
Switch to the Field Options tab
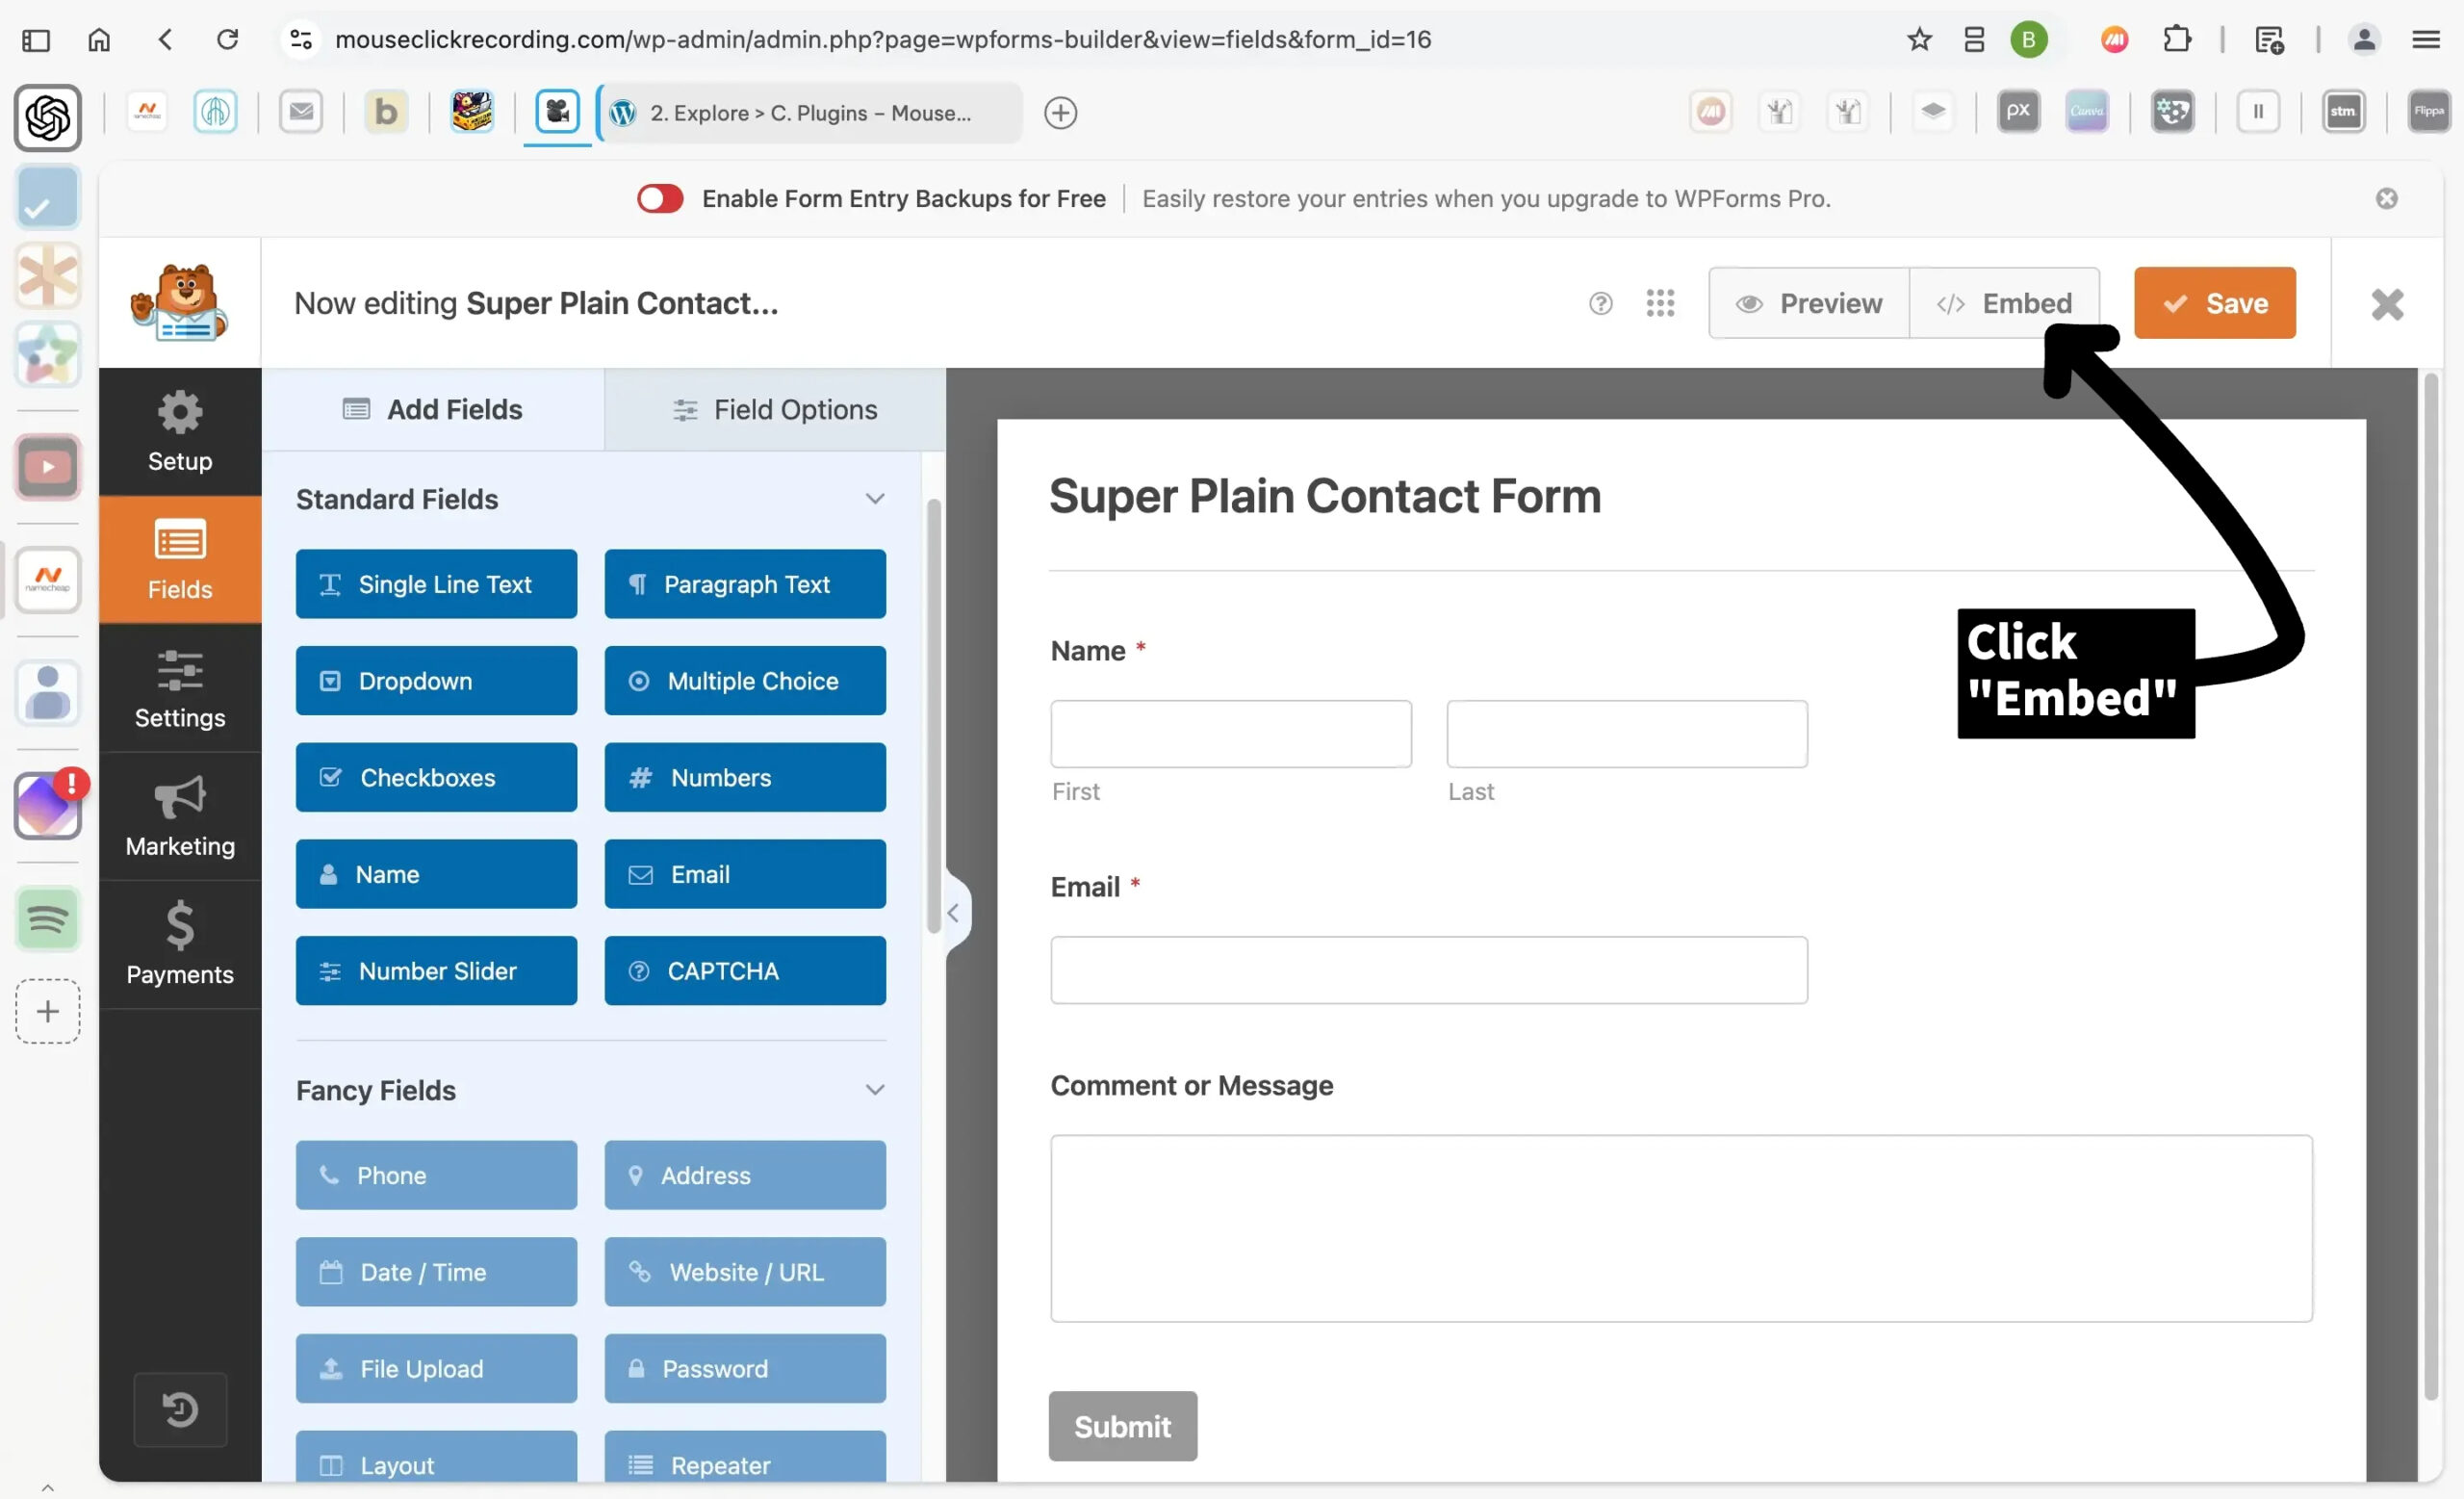click(x=775, y=409)
